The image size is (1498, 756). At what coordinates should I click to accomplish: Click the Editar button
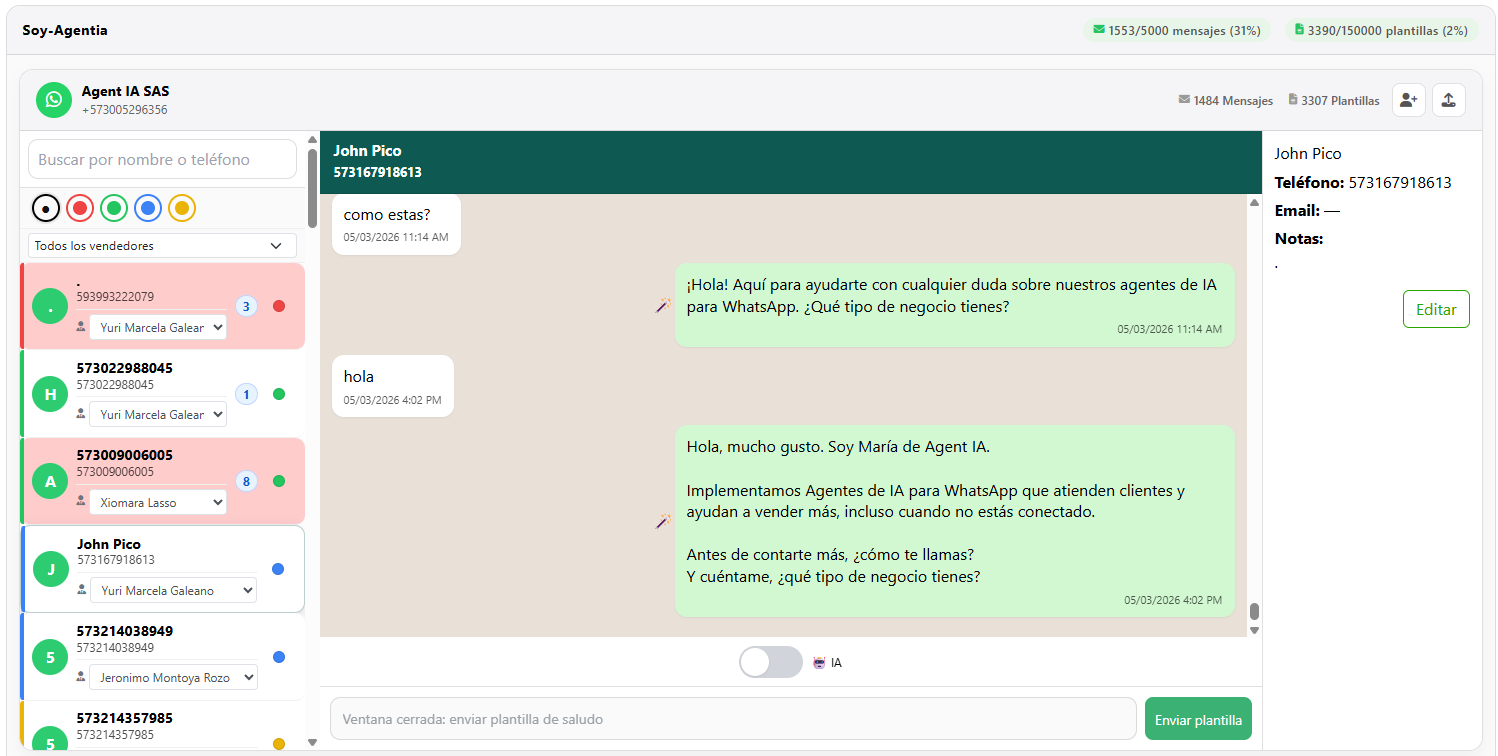[1436, 309]
